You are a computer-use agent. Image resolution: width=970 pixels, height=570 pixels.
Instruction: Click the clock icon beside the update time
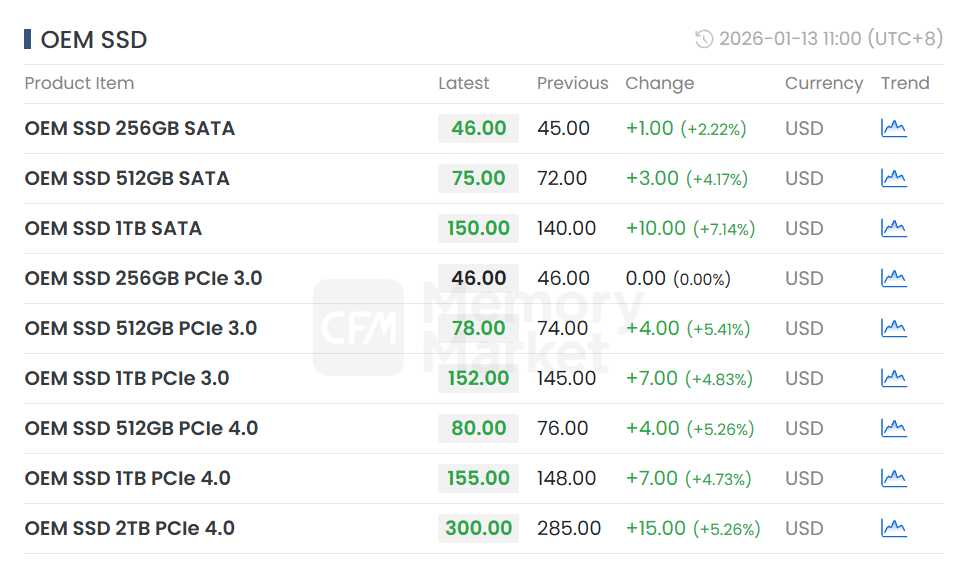(x=704, y=39)
